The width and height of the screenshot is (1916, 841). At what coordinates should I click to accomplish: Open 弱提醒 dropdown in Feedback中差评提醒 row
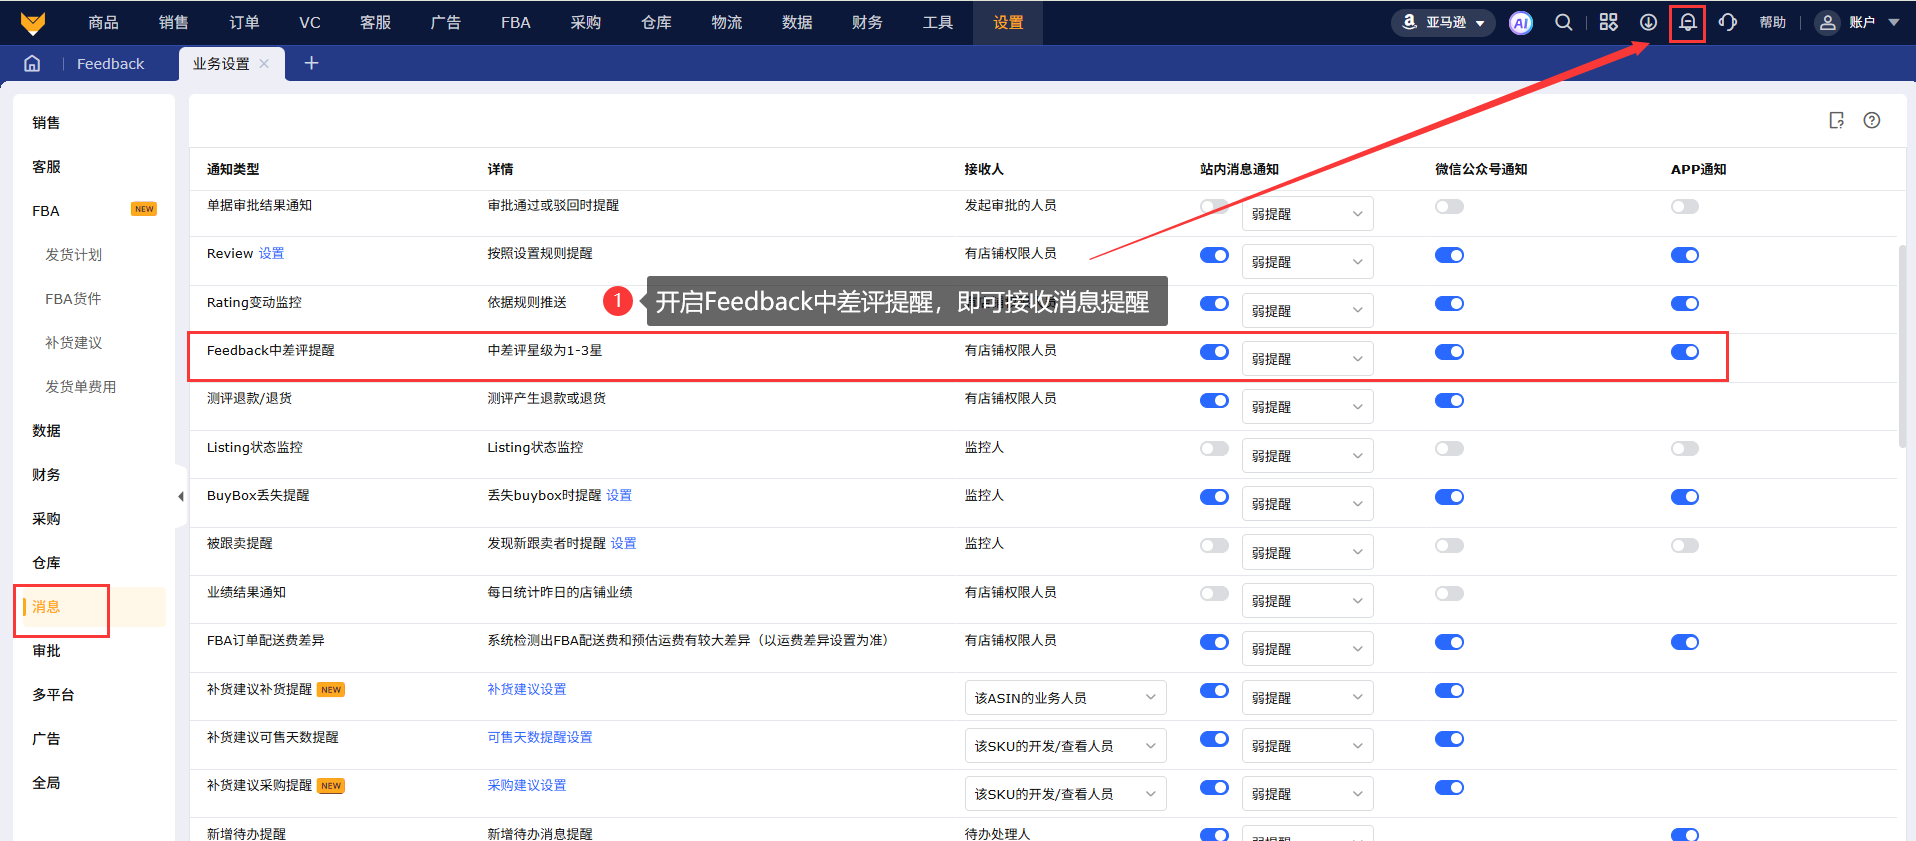tap(1306, 359)
